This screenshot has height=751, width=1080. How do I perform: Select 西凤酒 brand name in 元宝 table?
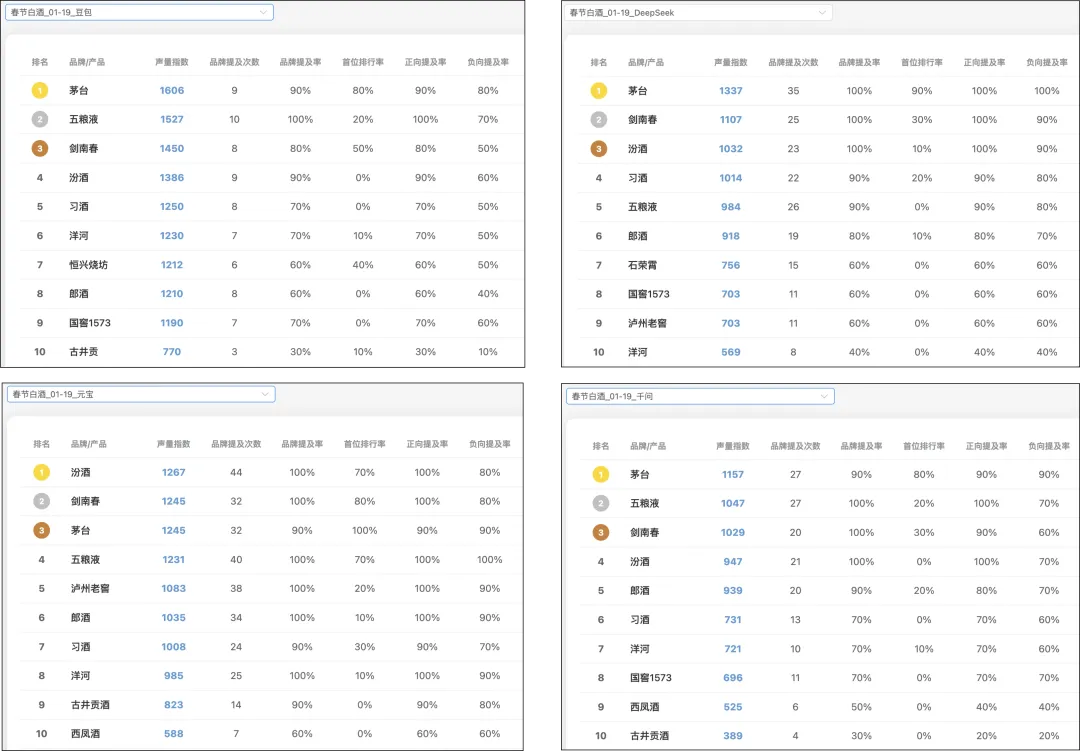tap(85, 734)
